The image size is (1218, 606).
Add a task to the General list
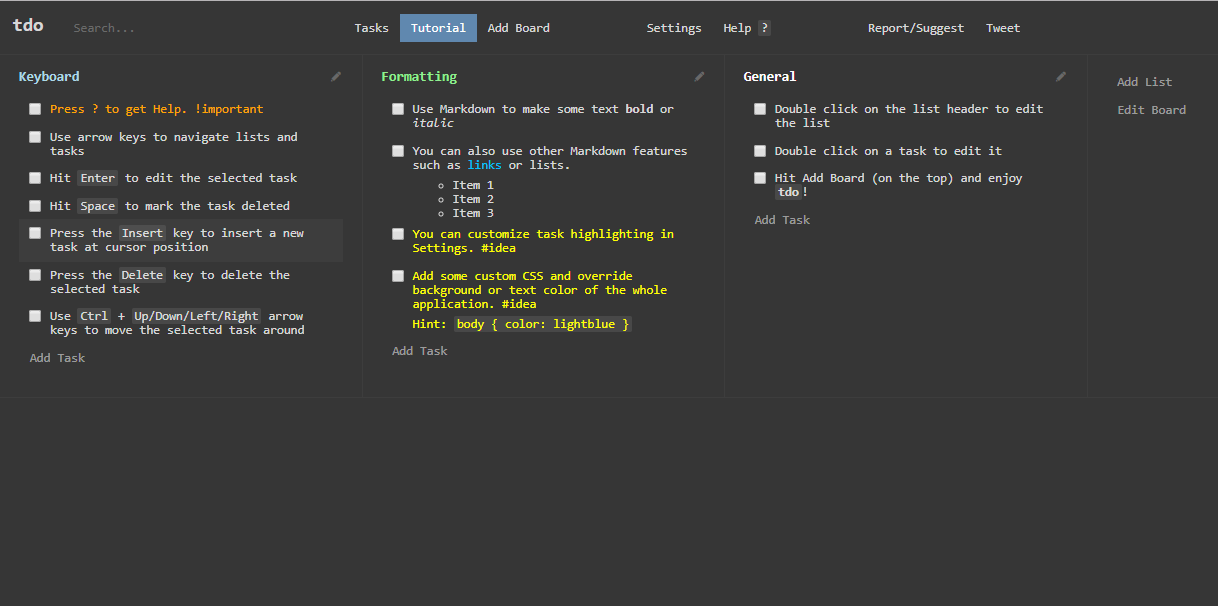tap(782, 220)
